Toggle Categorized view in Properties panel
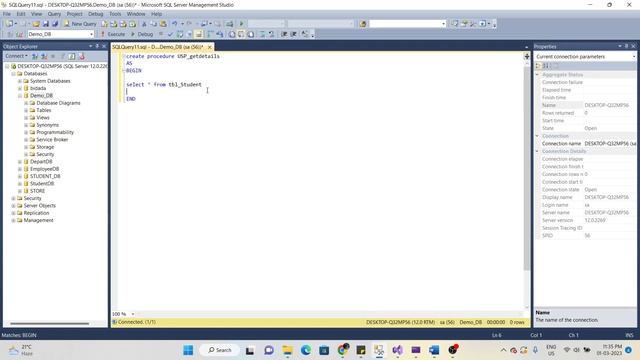The image size is (640, 360). 539,65
